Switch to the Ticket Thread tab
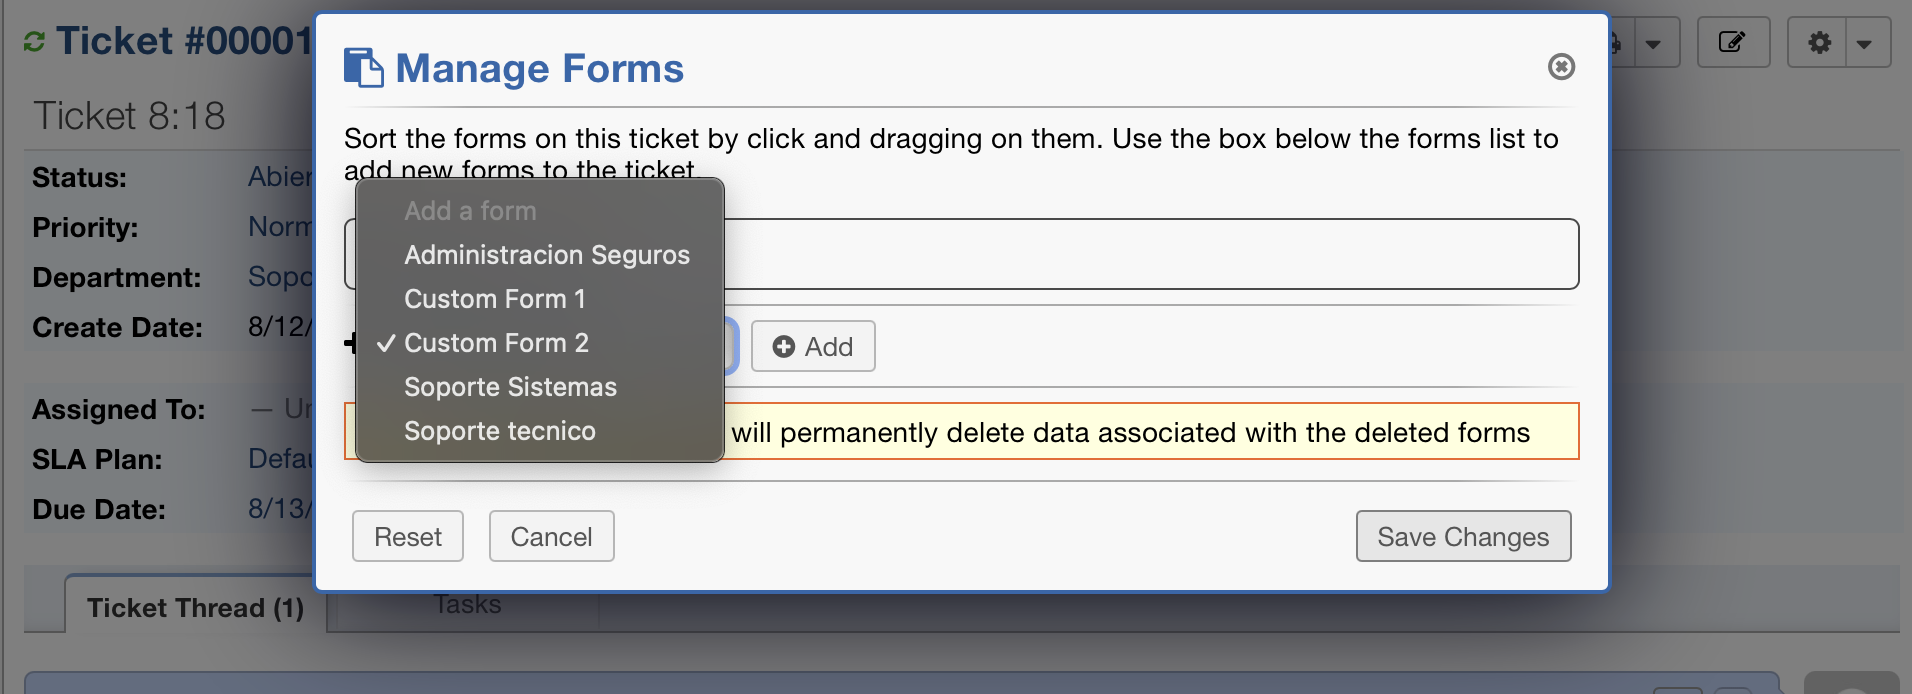Screen dimensions: 1912x694 [195, 607]
